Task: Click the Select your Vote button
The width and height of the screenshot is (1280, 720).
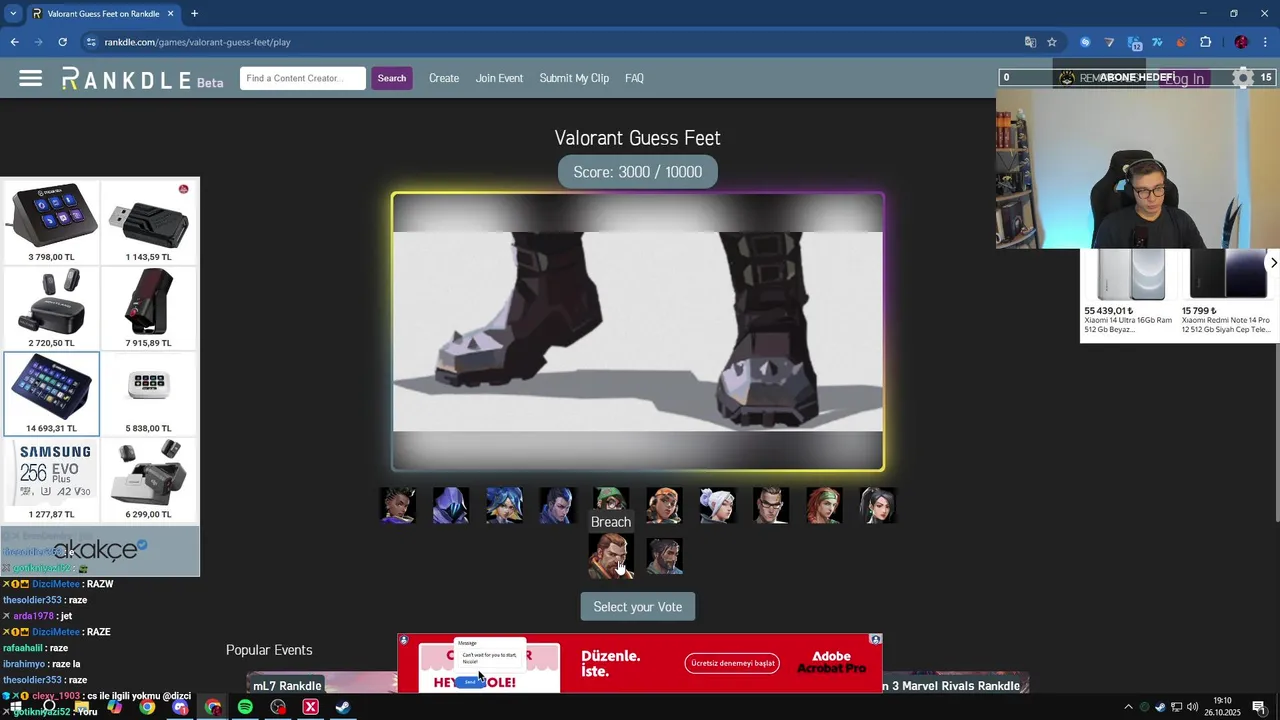Action: tap(637, 607)
